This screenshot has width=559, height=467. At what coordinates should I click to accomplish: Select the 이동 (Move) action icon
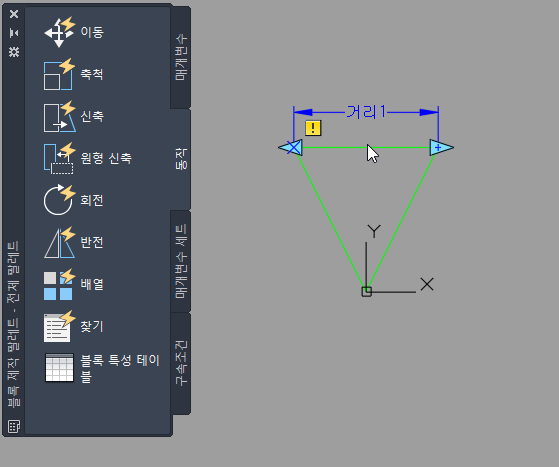click(60, 32)
